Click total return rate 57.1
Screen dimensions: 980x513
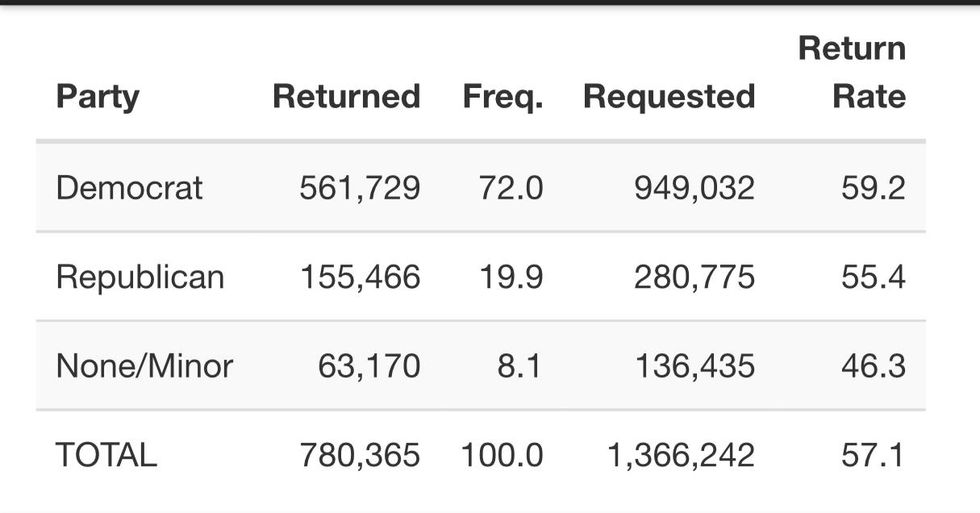pyautogui.click(x=873, y=455)
